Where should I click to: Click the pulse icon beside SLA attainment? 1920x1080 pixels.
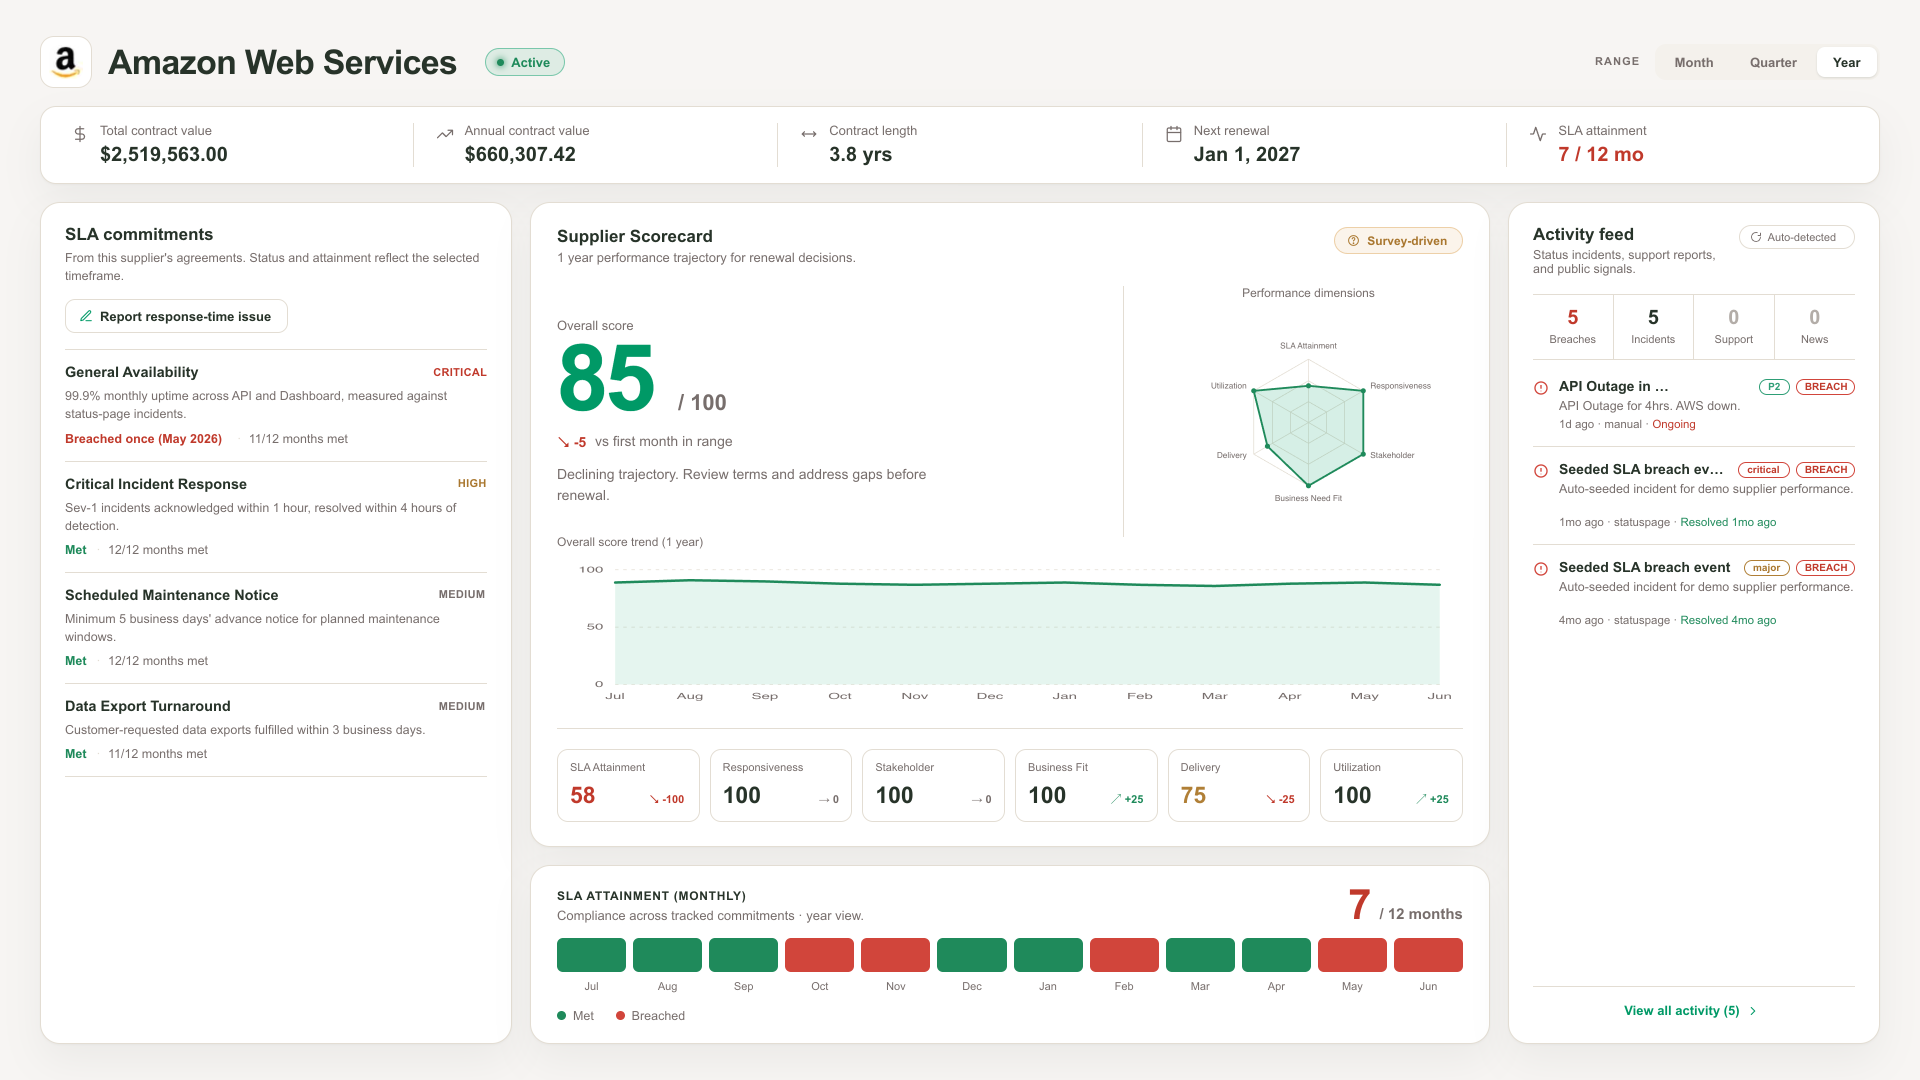1538,134
